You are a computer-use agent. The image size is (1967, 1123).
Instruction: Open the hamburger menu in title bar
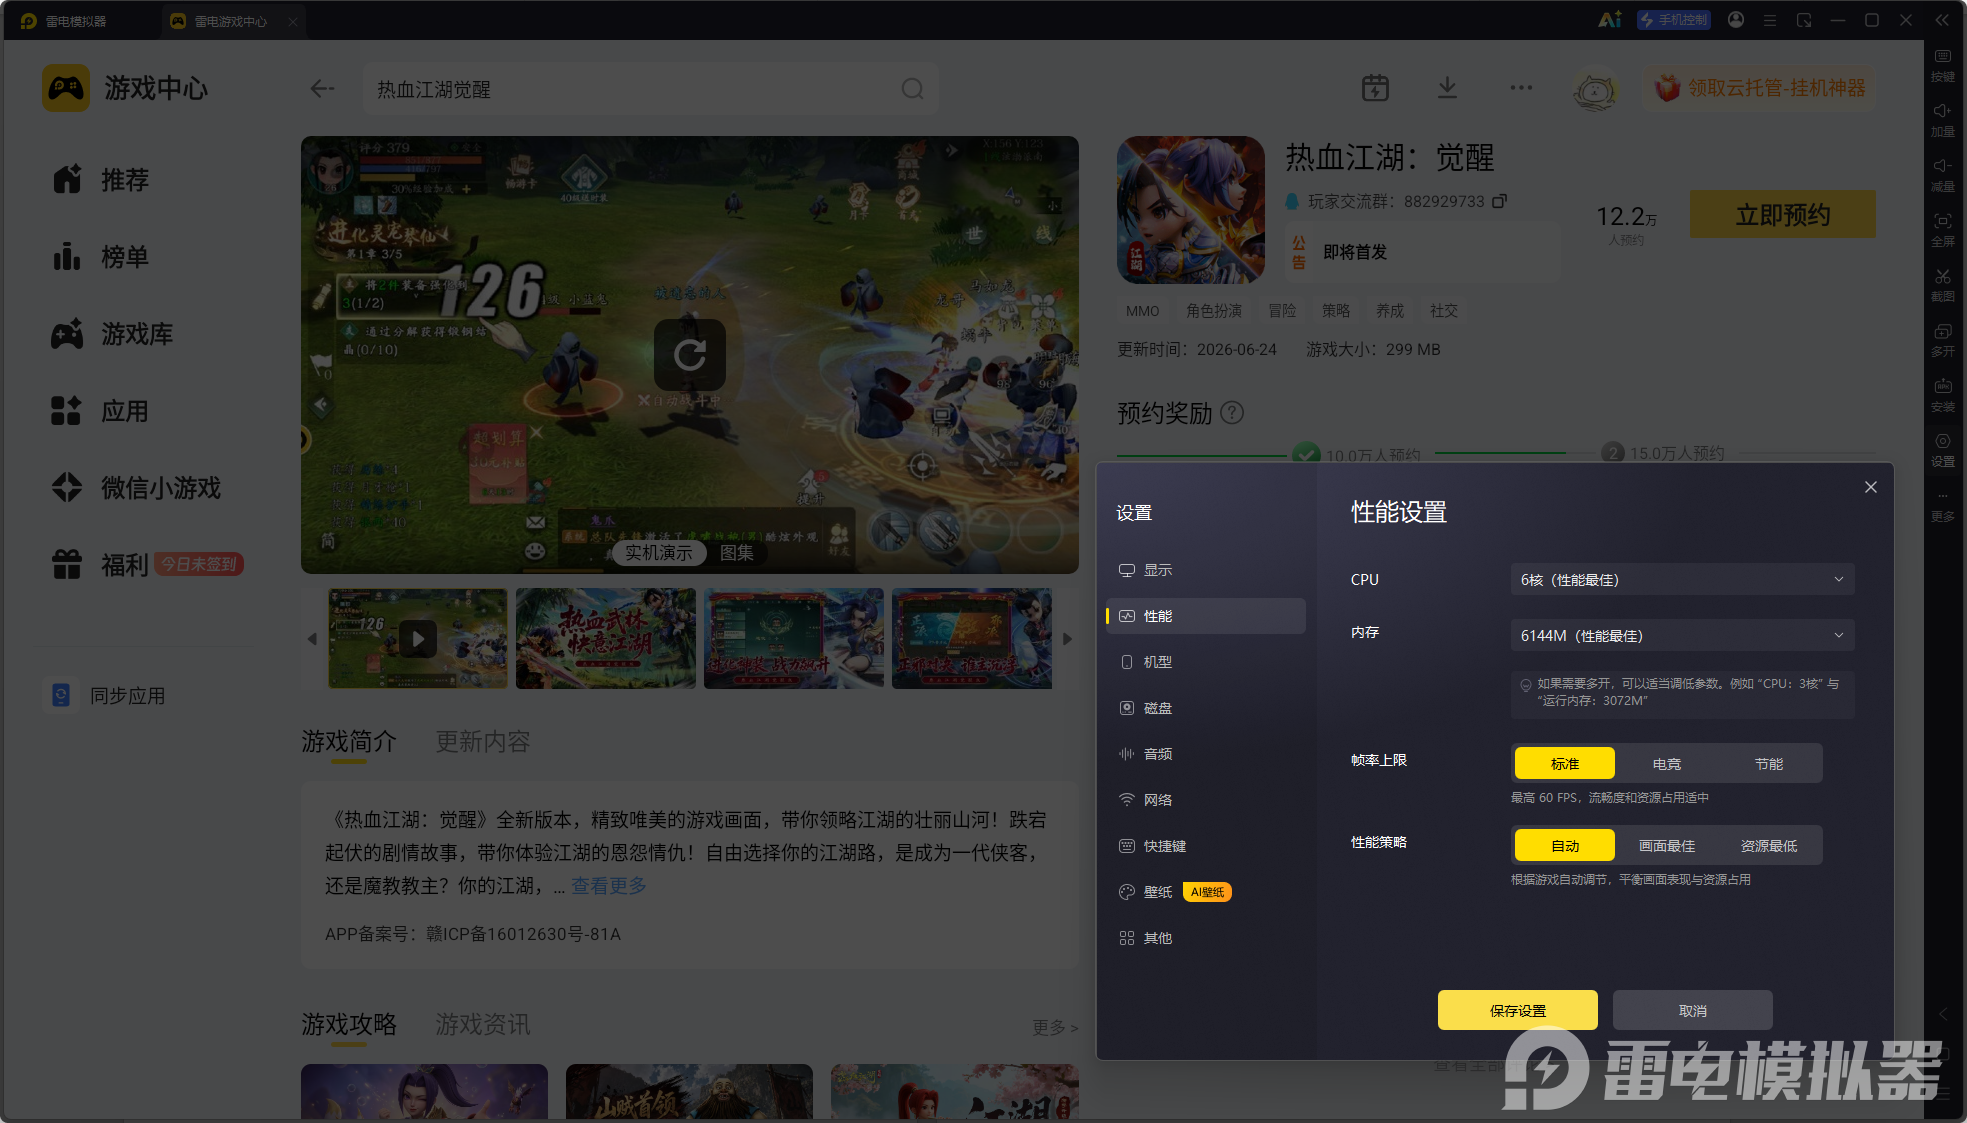click(x=1770, y=20)
